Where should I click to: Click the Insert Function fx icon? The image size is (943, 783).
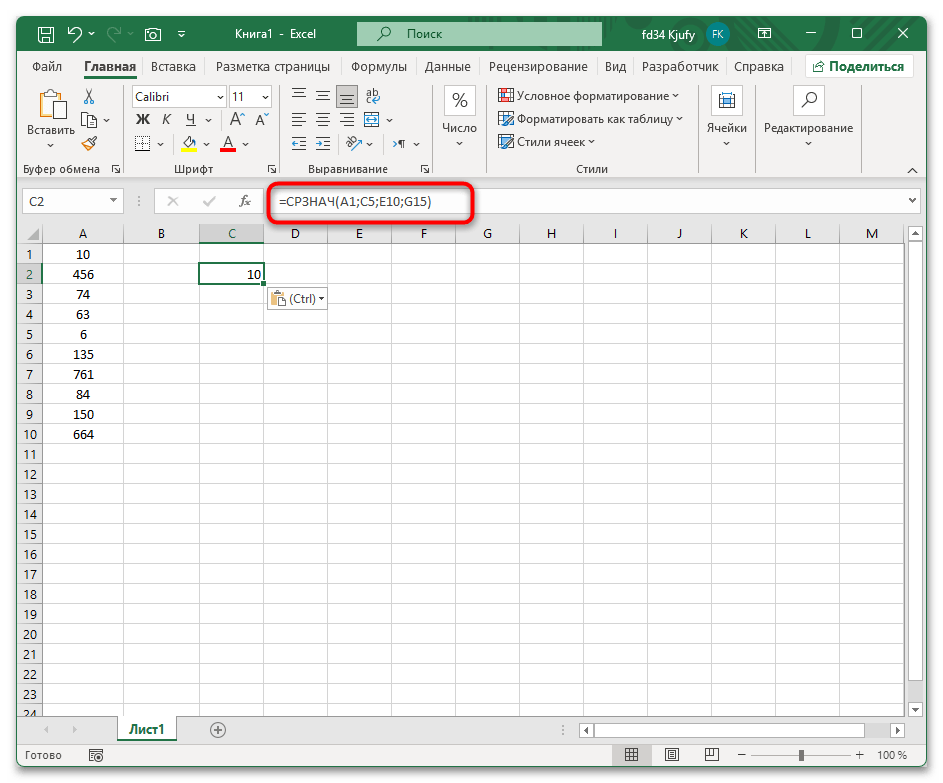[245, 201]
